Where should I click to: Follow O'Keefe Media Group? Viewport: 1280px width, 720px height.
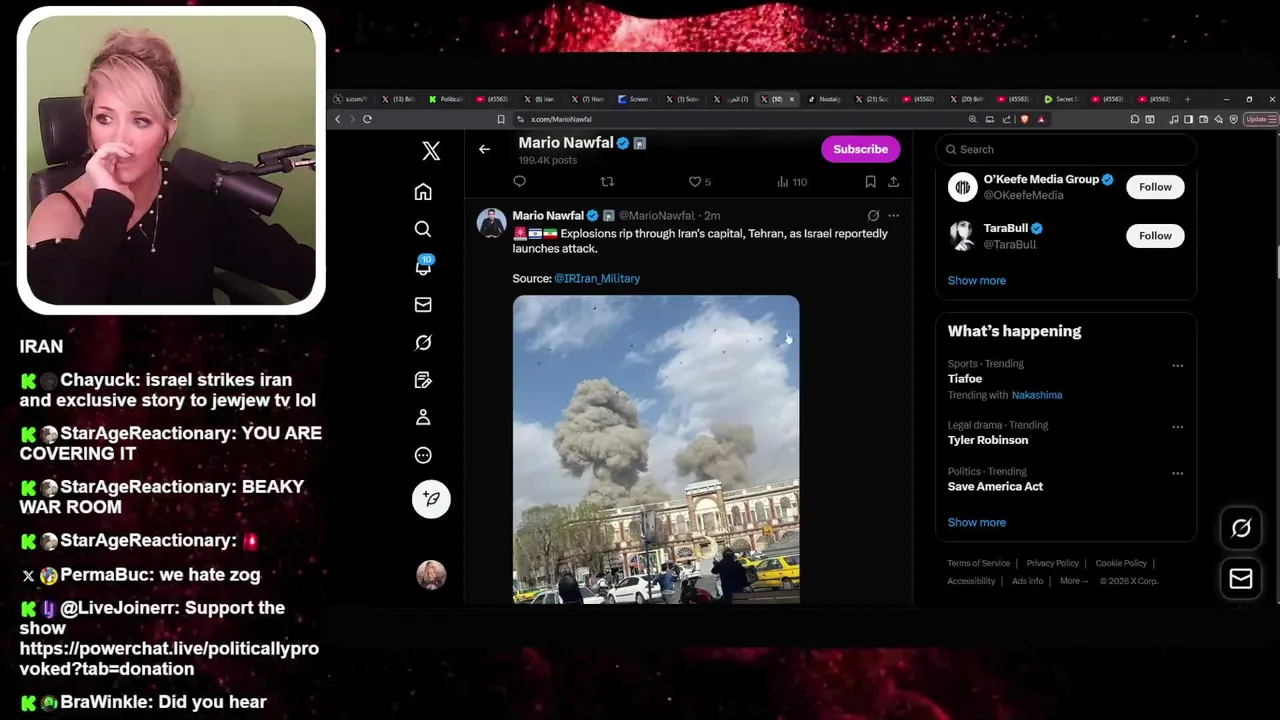point(1155,187)
